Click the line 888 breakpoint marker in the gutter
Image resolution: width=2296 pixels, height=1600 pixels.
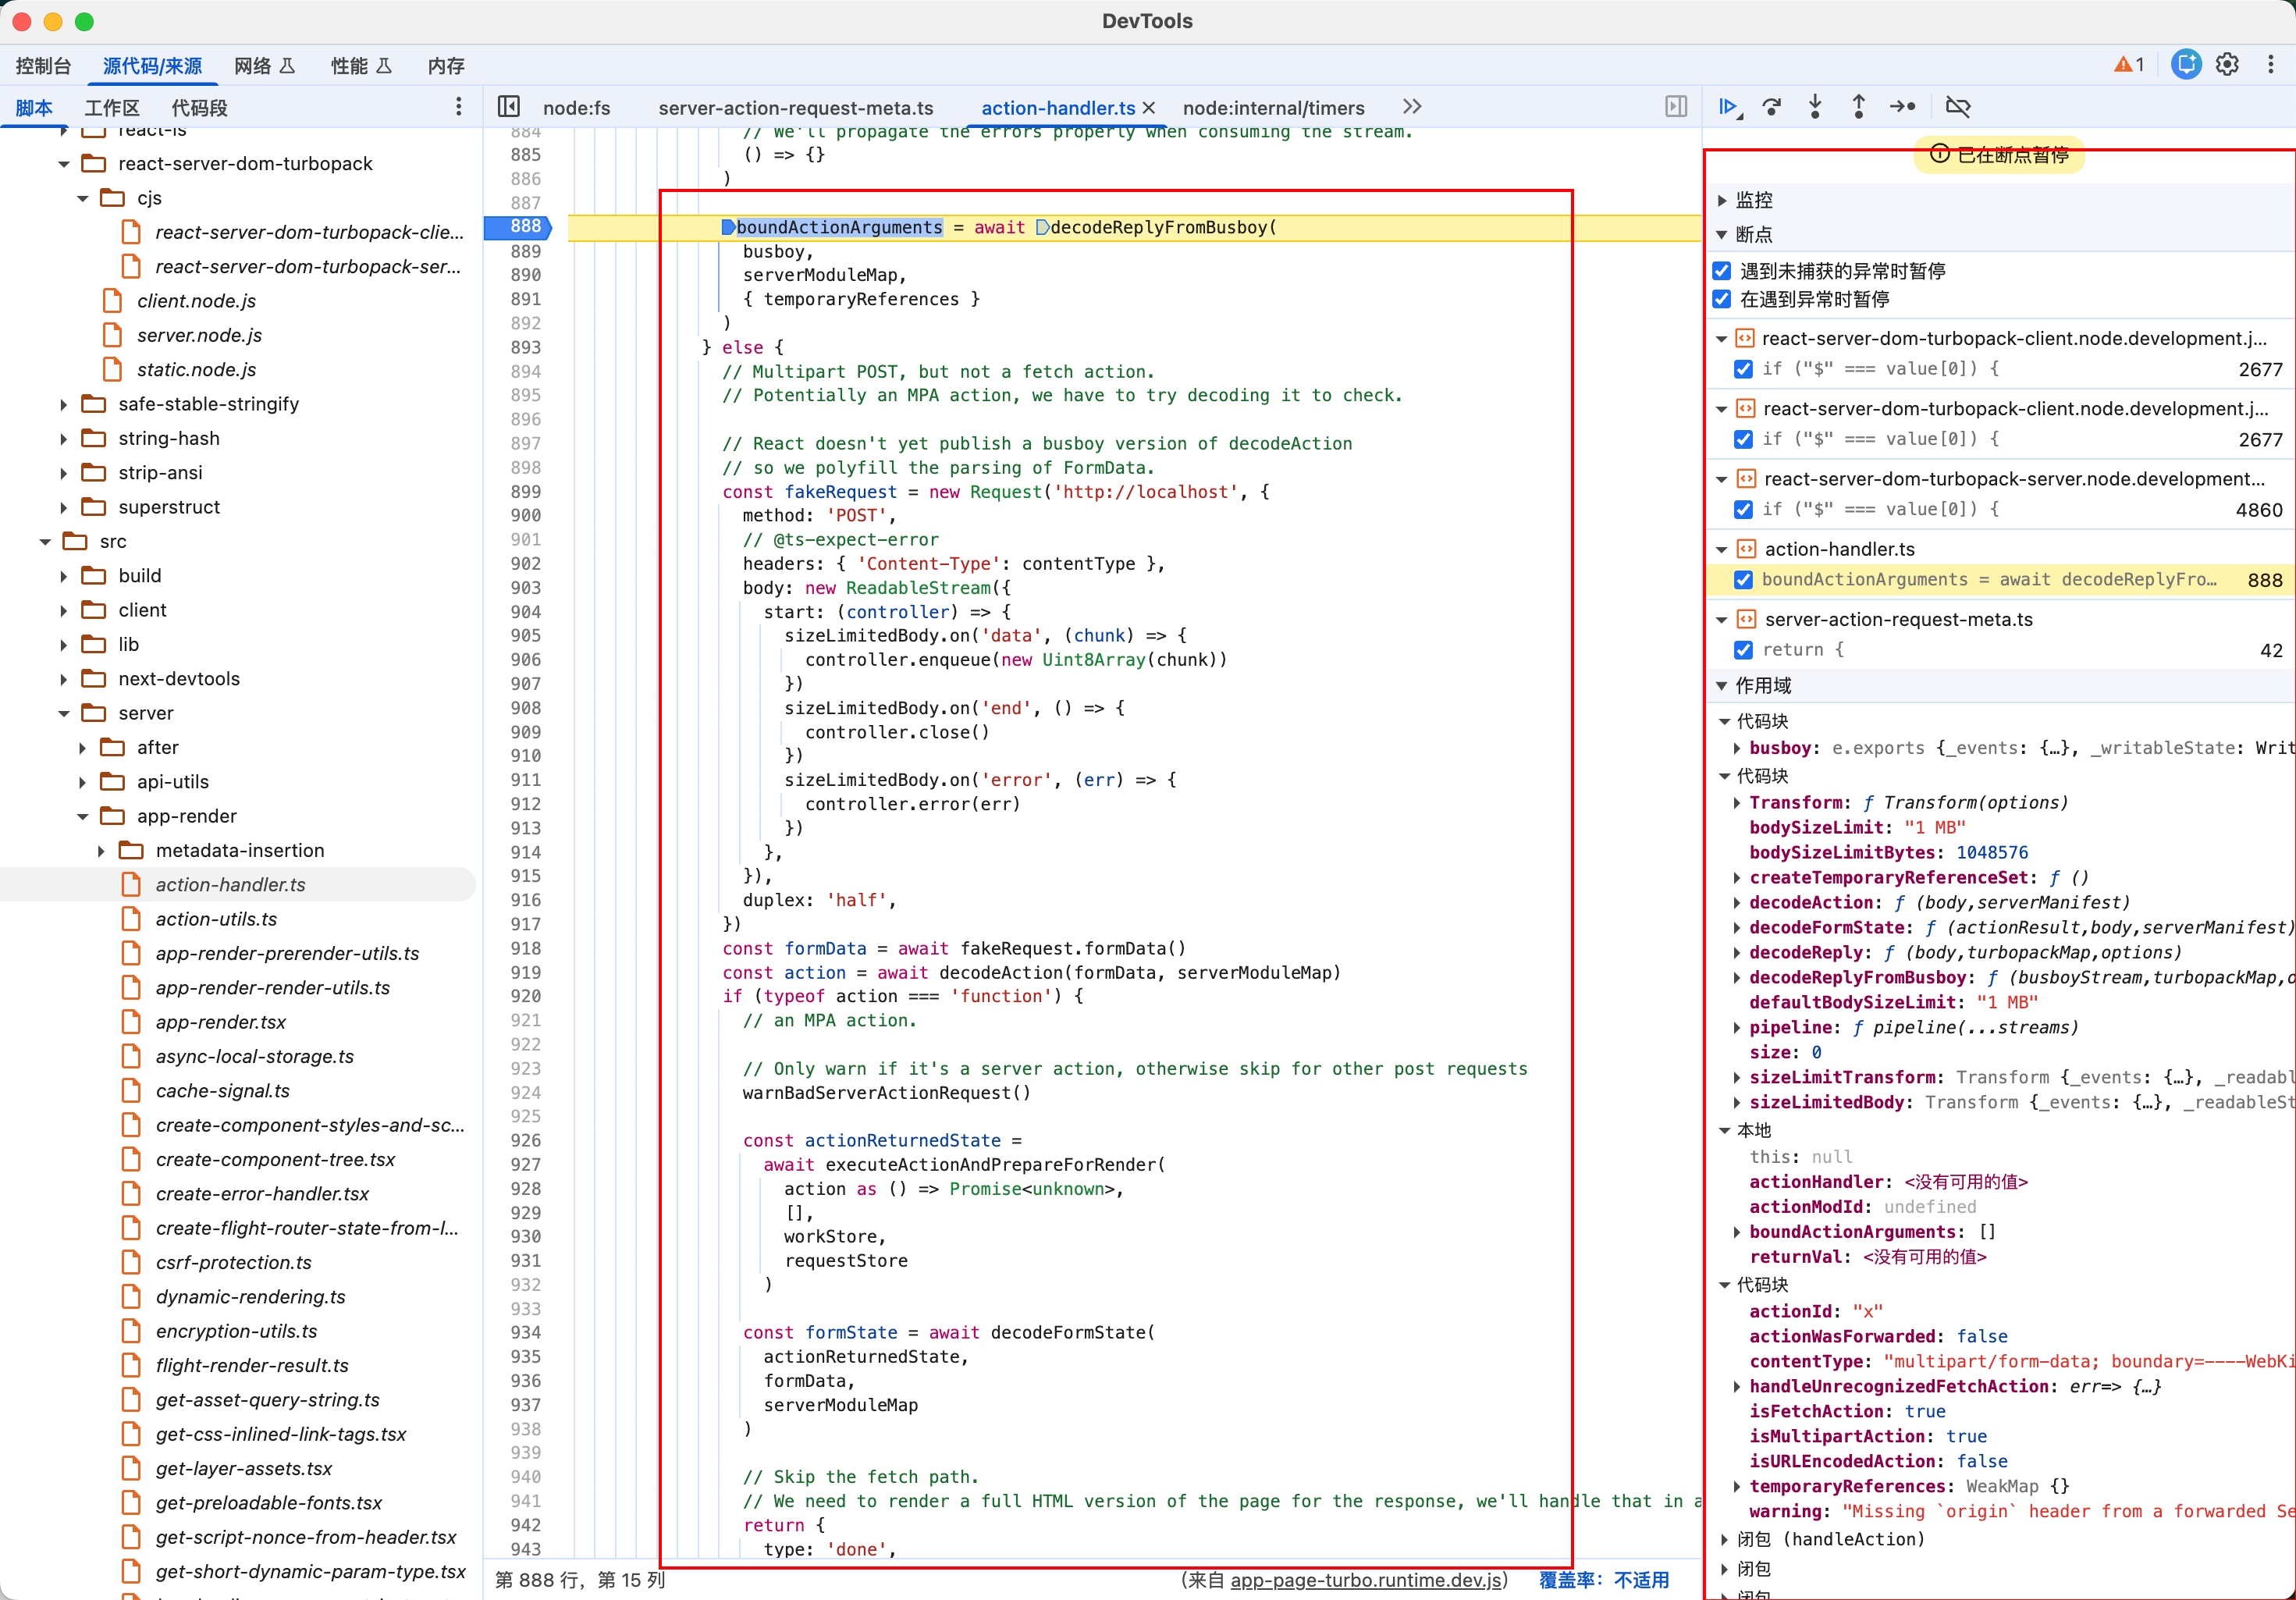click(519, 227)
